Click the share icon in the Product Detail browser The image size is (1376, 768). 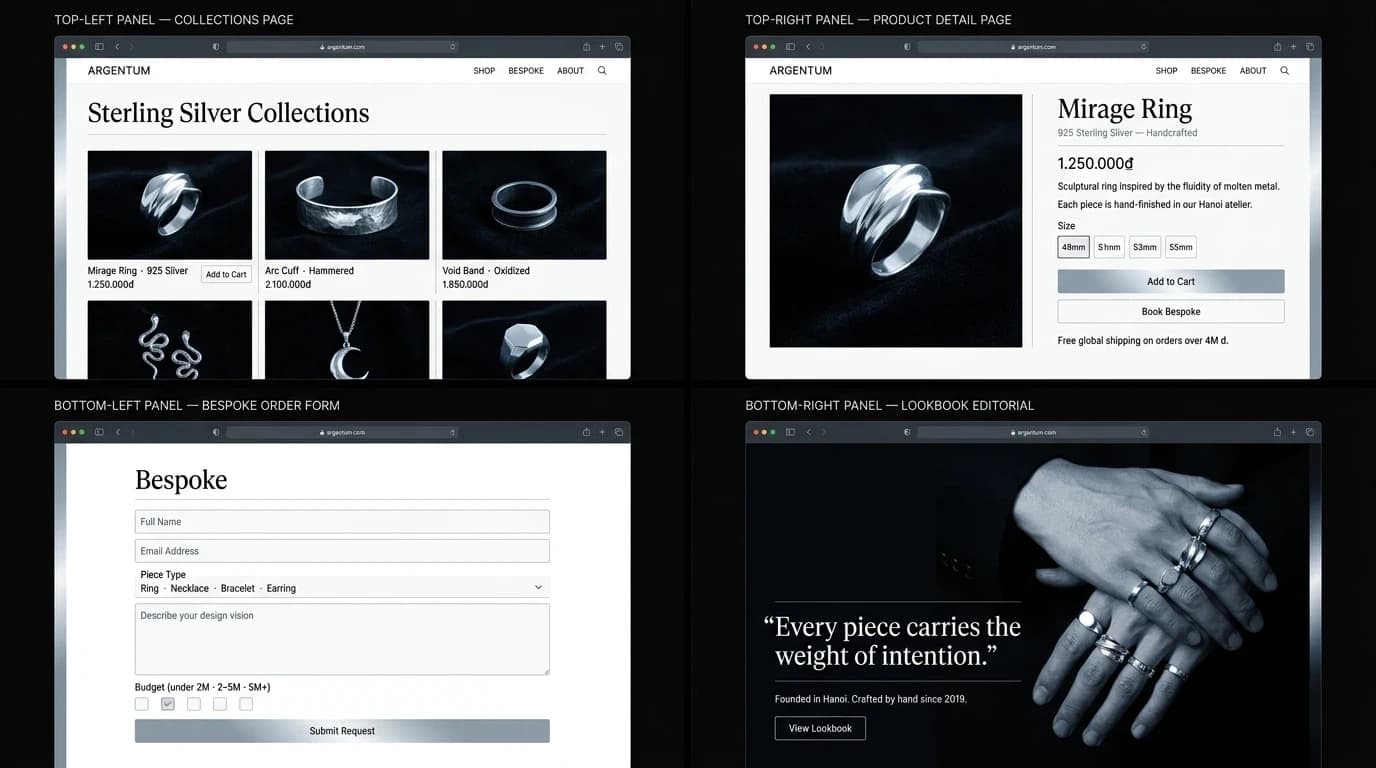[x=1277, y=47]
